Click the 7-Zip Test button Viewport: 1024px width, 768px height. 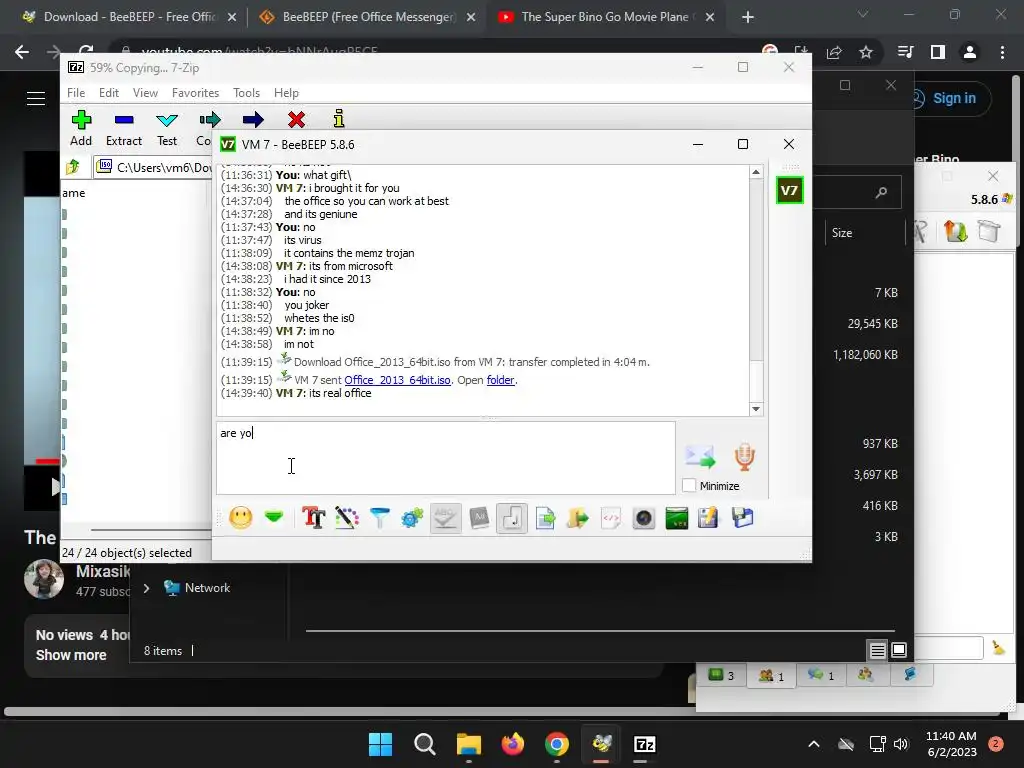[167, 128]
